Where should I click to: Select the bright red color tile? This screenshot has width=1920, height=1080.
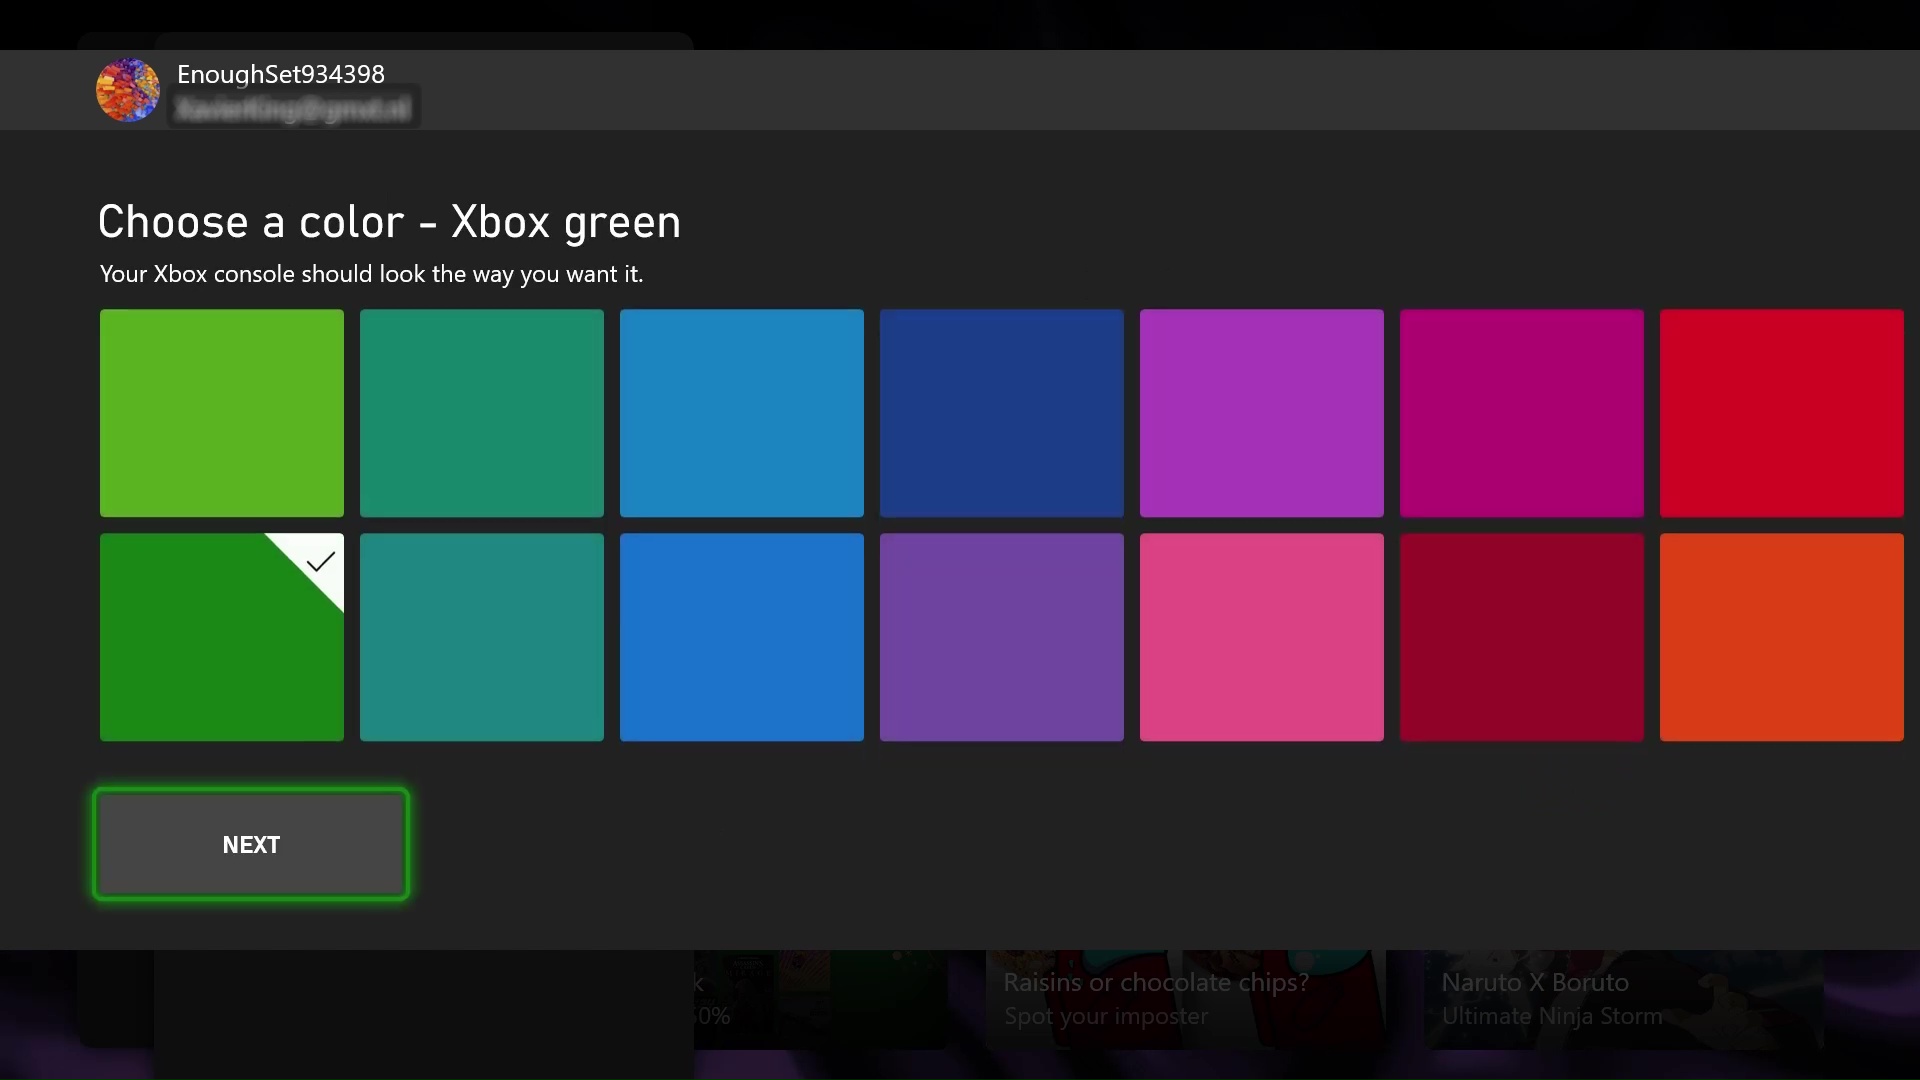1782,413
